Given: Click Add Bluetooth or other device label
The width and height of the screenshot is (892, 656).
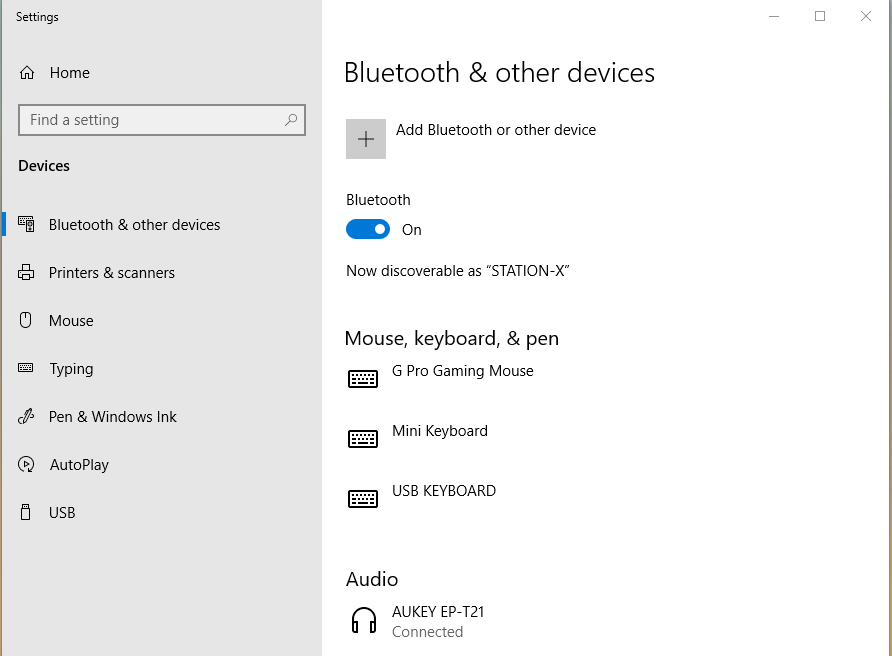Looking at the screenshot, I should [x=495, y=130].
